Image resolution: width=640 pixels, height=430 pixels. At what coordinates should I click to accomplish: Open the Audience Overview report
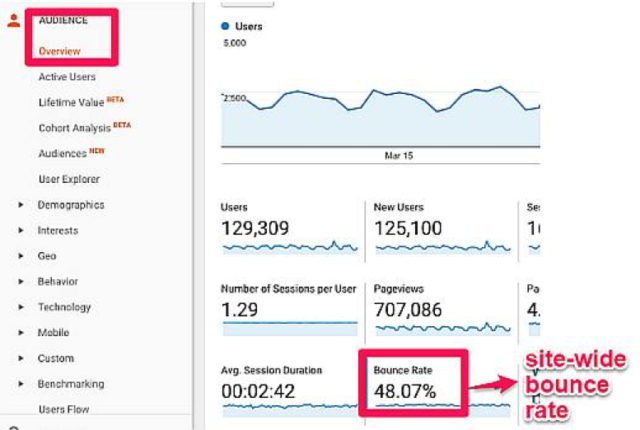pos(59,51)
